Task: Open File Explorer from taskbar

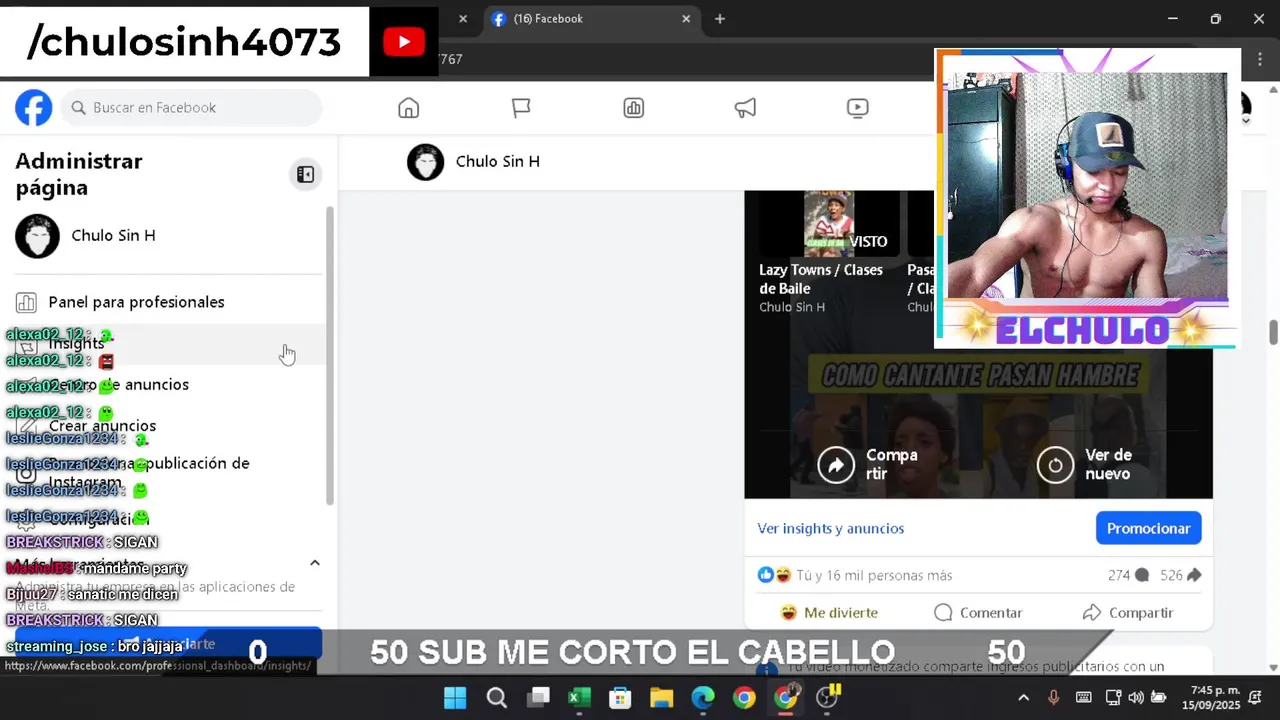Action: tap(662, 697)
